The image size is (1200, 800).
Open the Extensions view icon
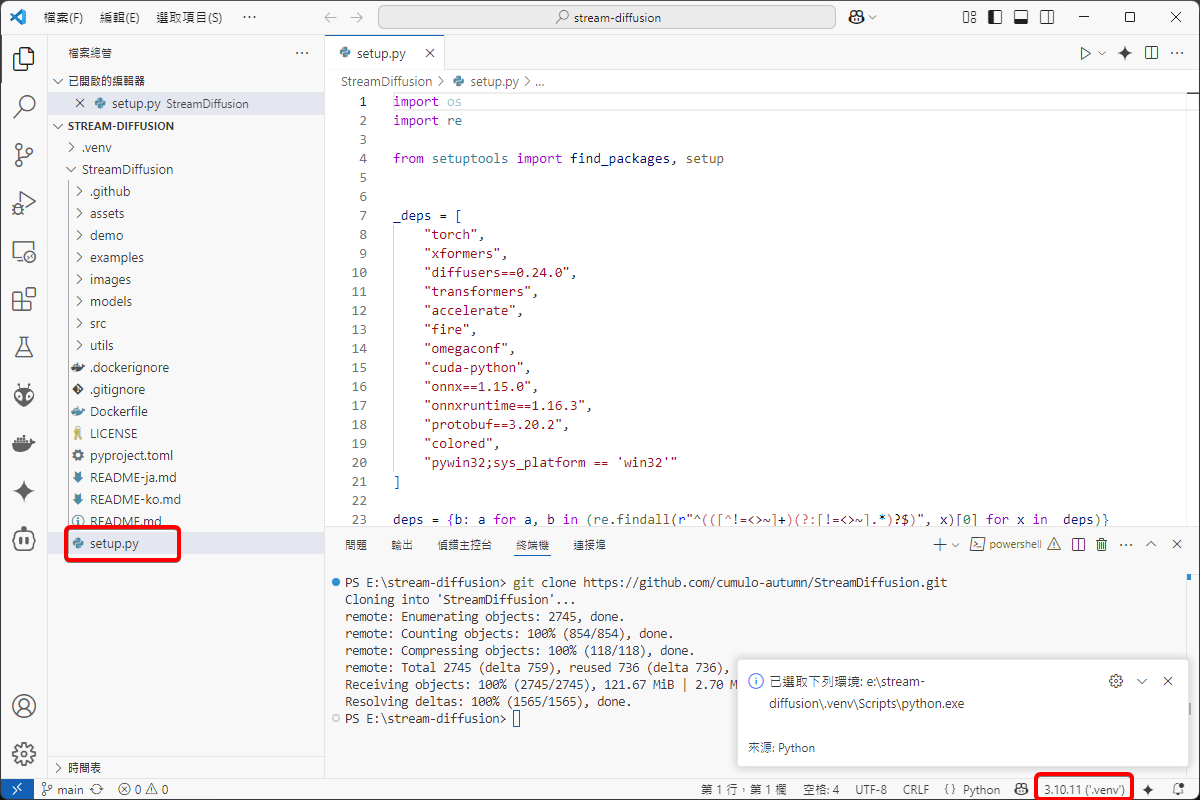(24, 299)
